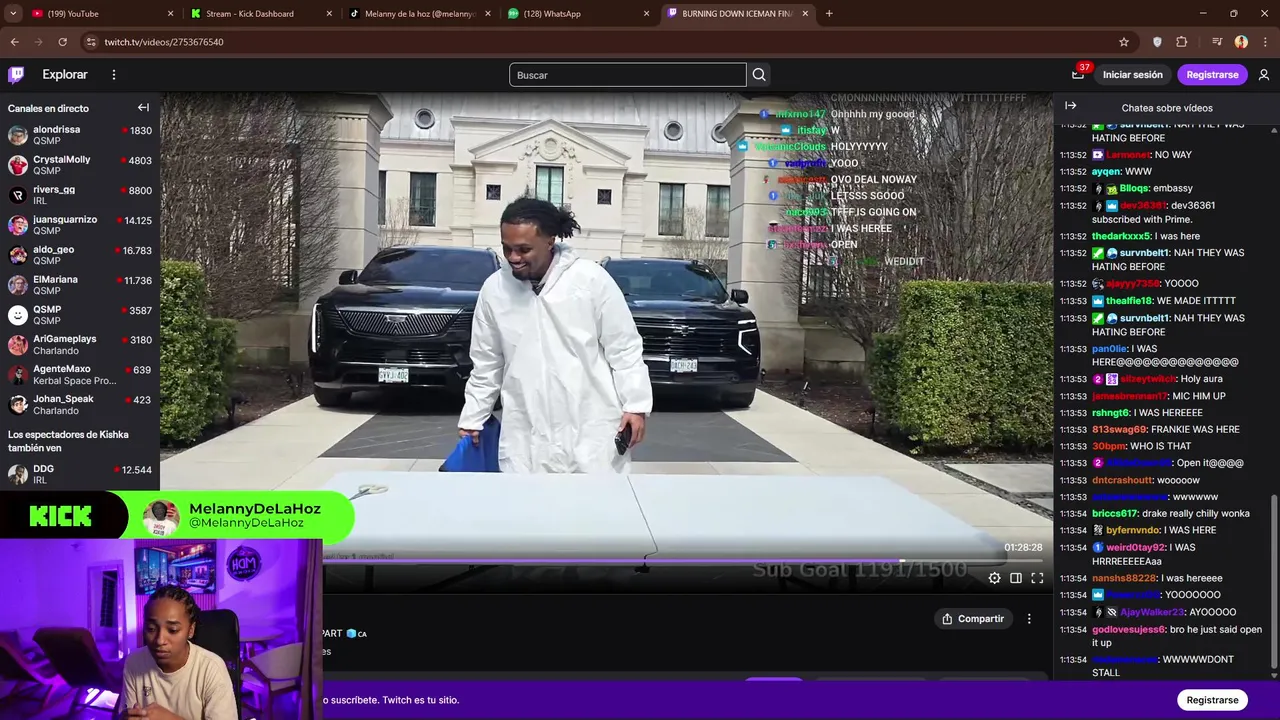The height and width of the screenshot is (720, 1280).
Task: Toggle theater mode in the player
Action: pos(1016,578)
